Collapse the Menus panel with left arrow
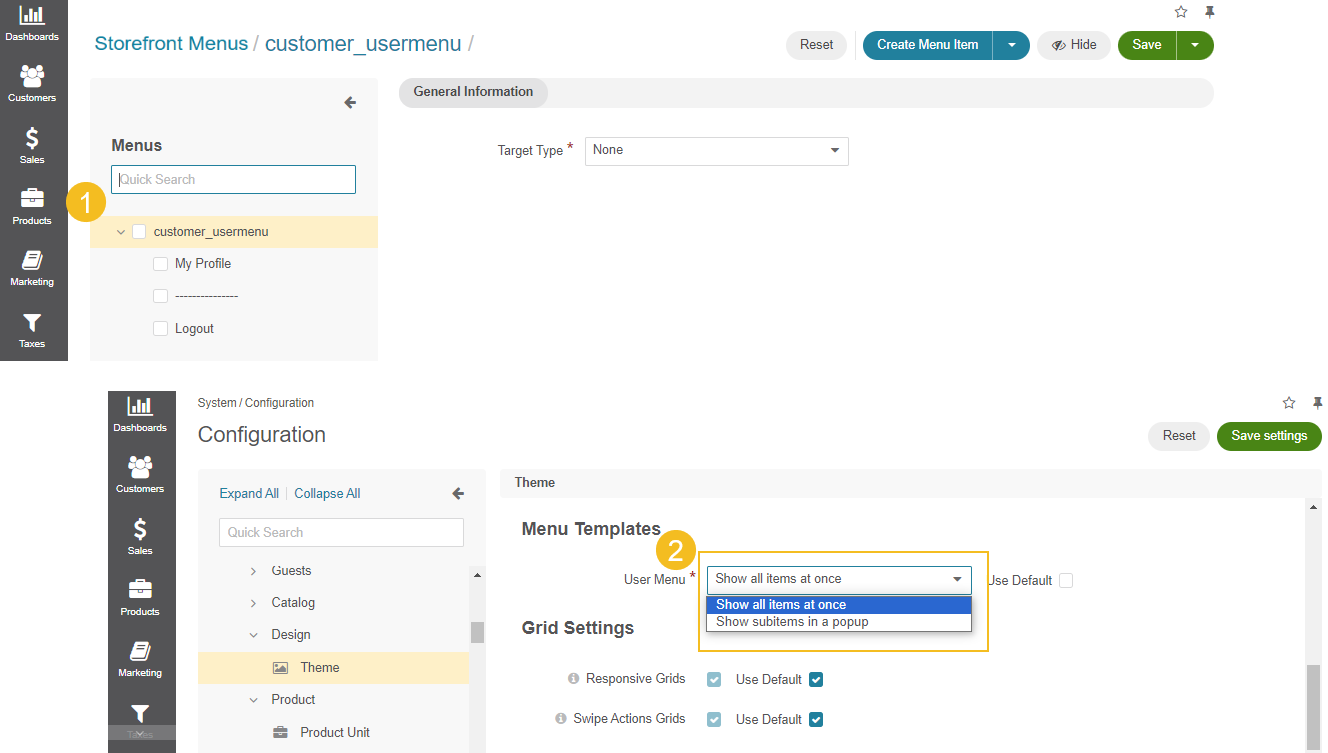Image resolution: width=1328 pixels, height=753 pixels. coord(350,102)
